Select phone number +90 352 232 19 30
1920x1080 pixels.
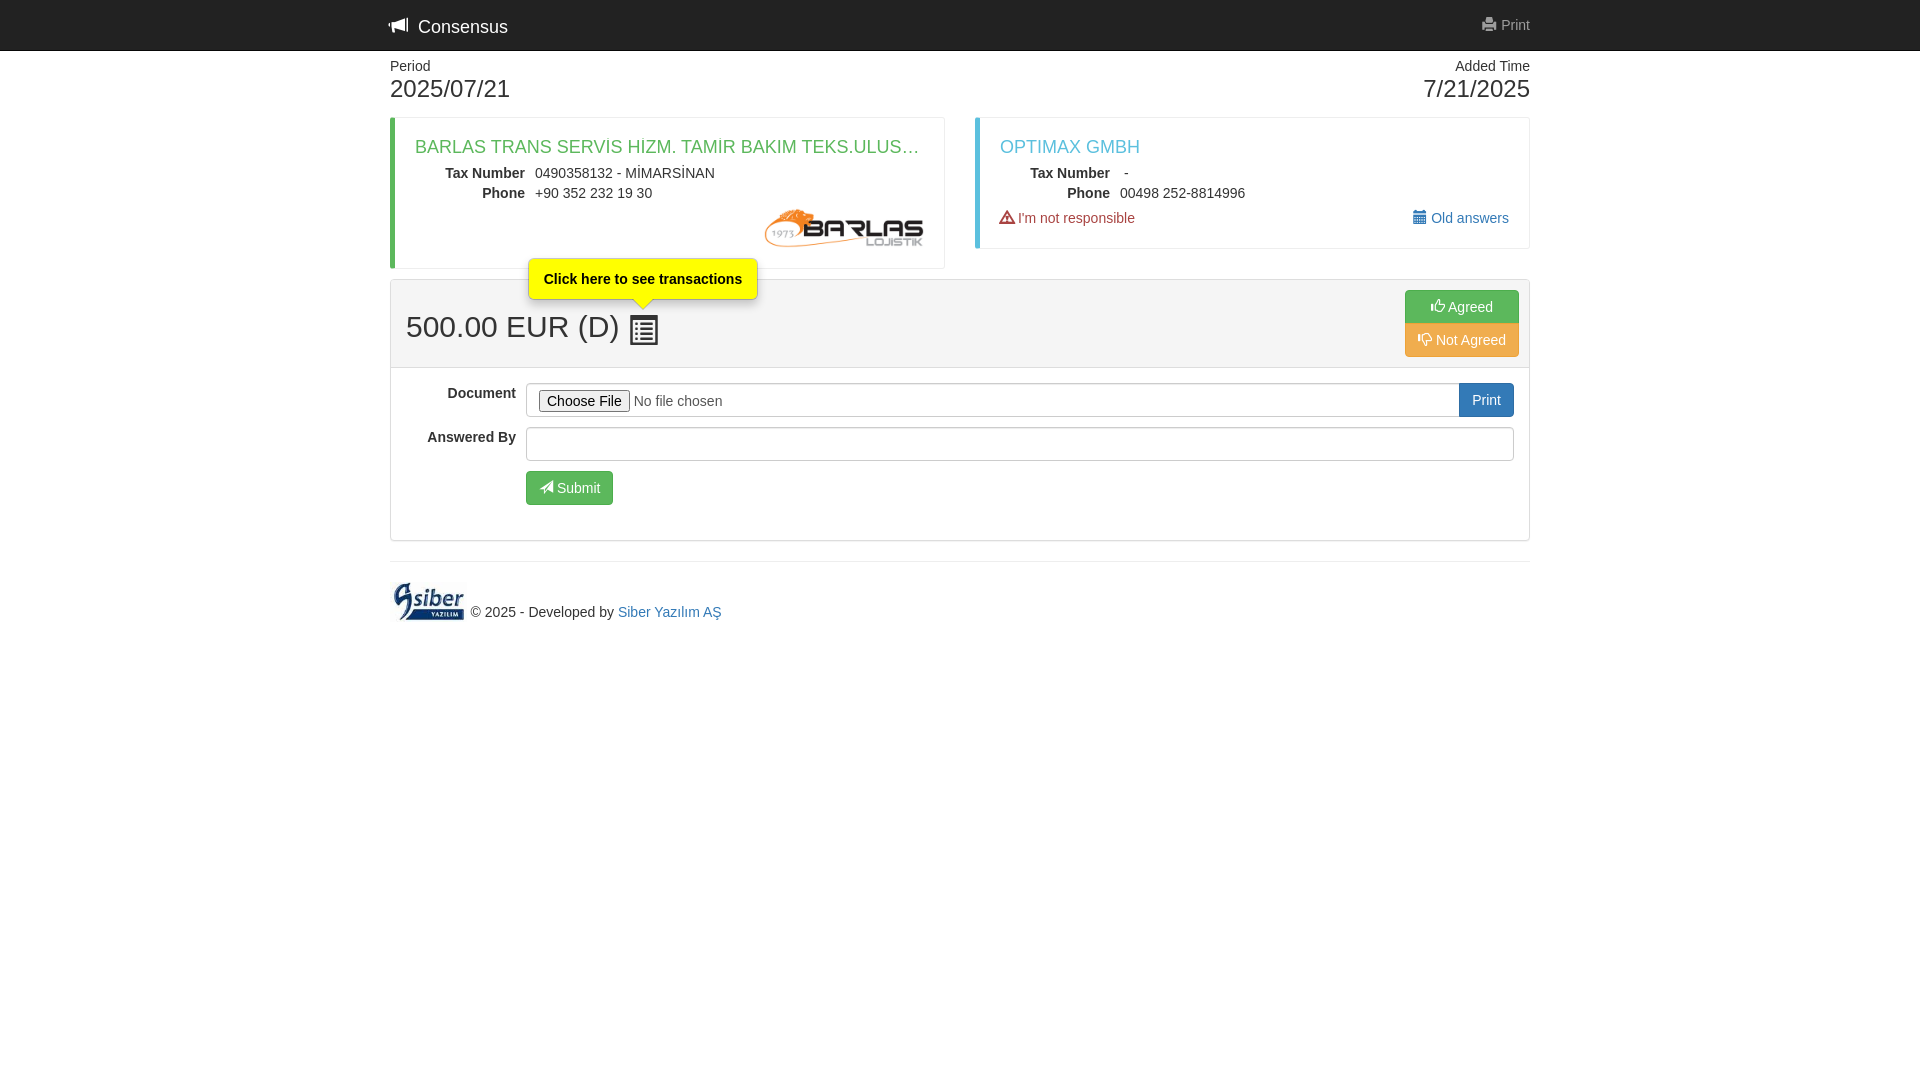pos(593,193)
